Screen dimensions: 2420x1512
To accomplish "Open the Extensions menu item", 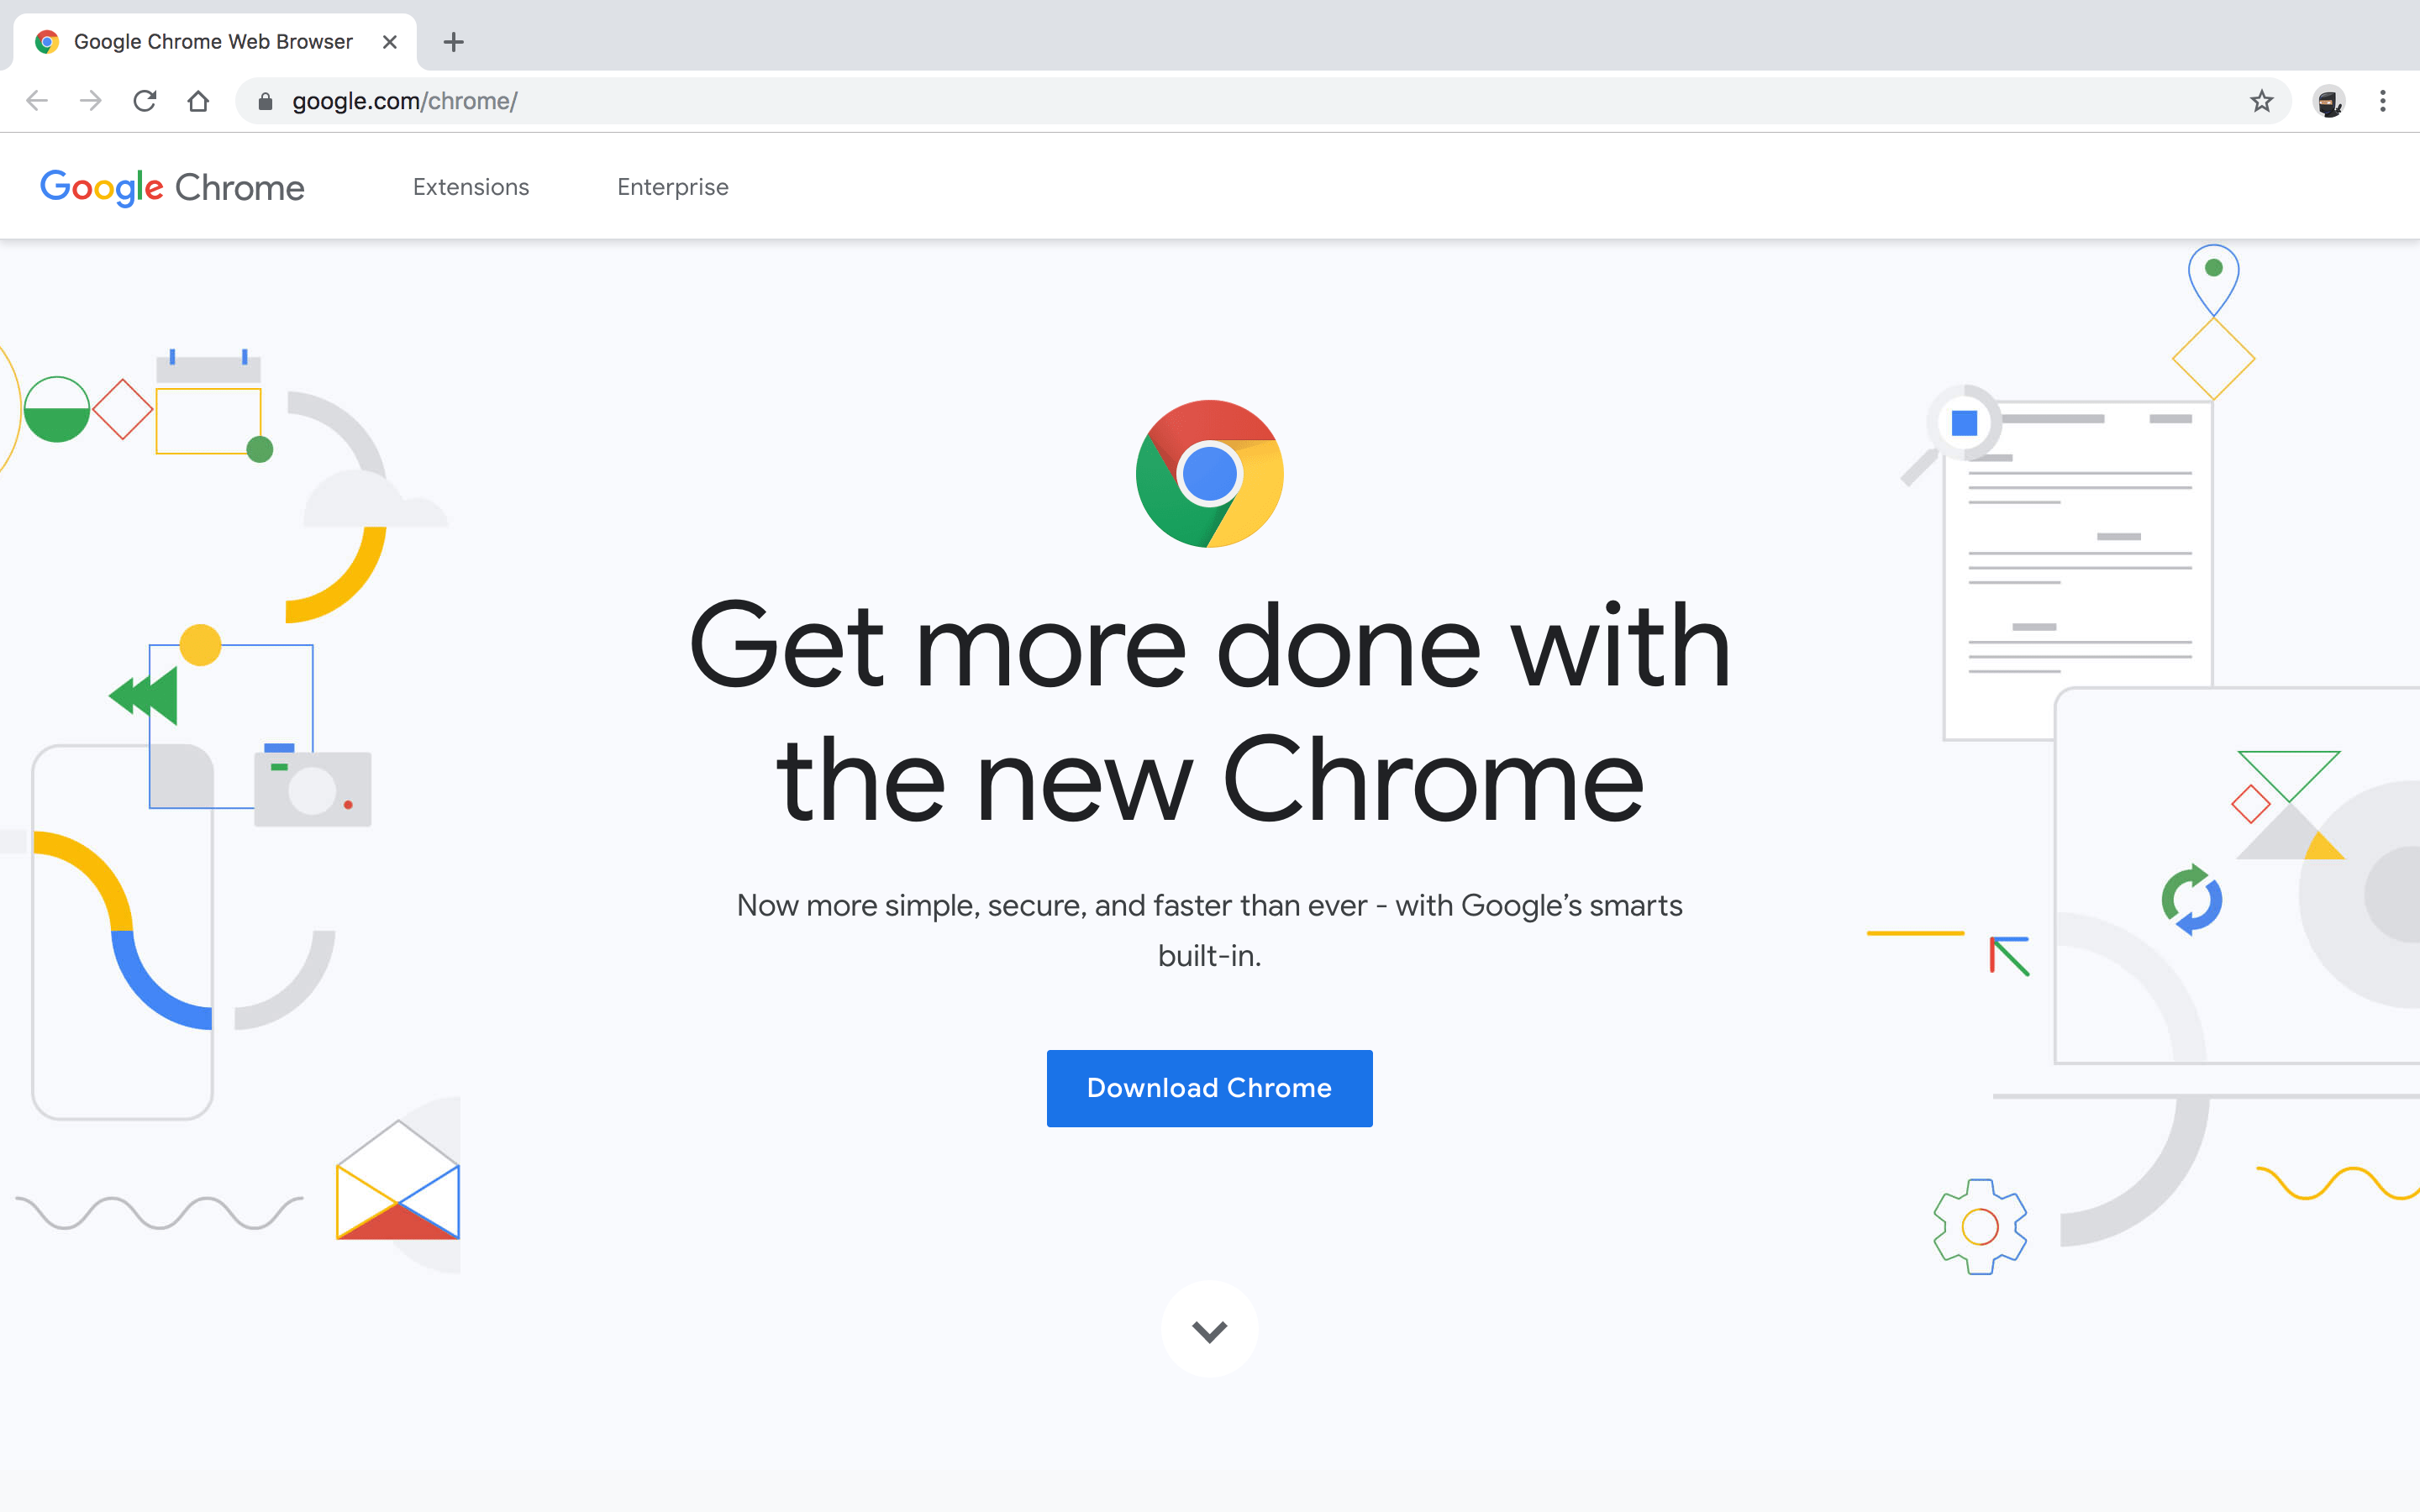I will (x=471, y=186).
